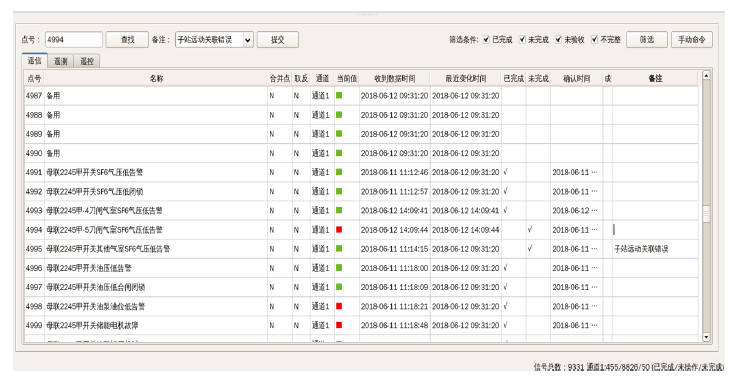Click changed time 2018-06-12 14:09:44 in row 4994

click(466, 230)
